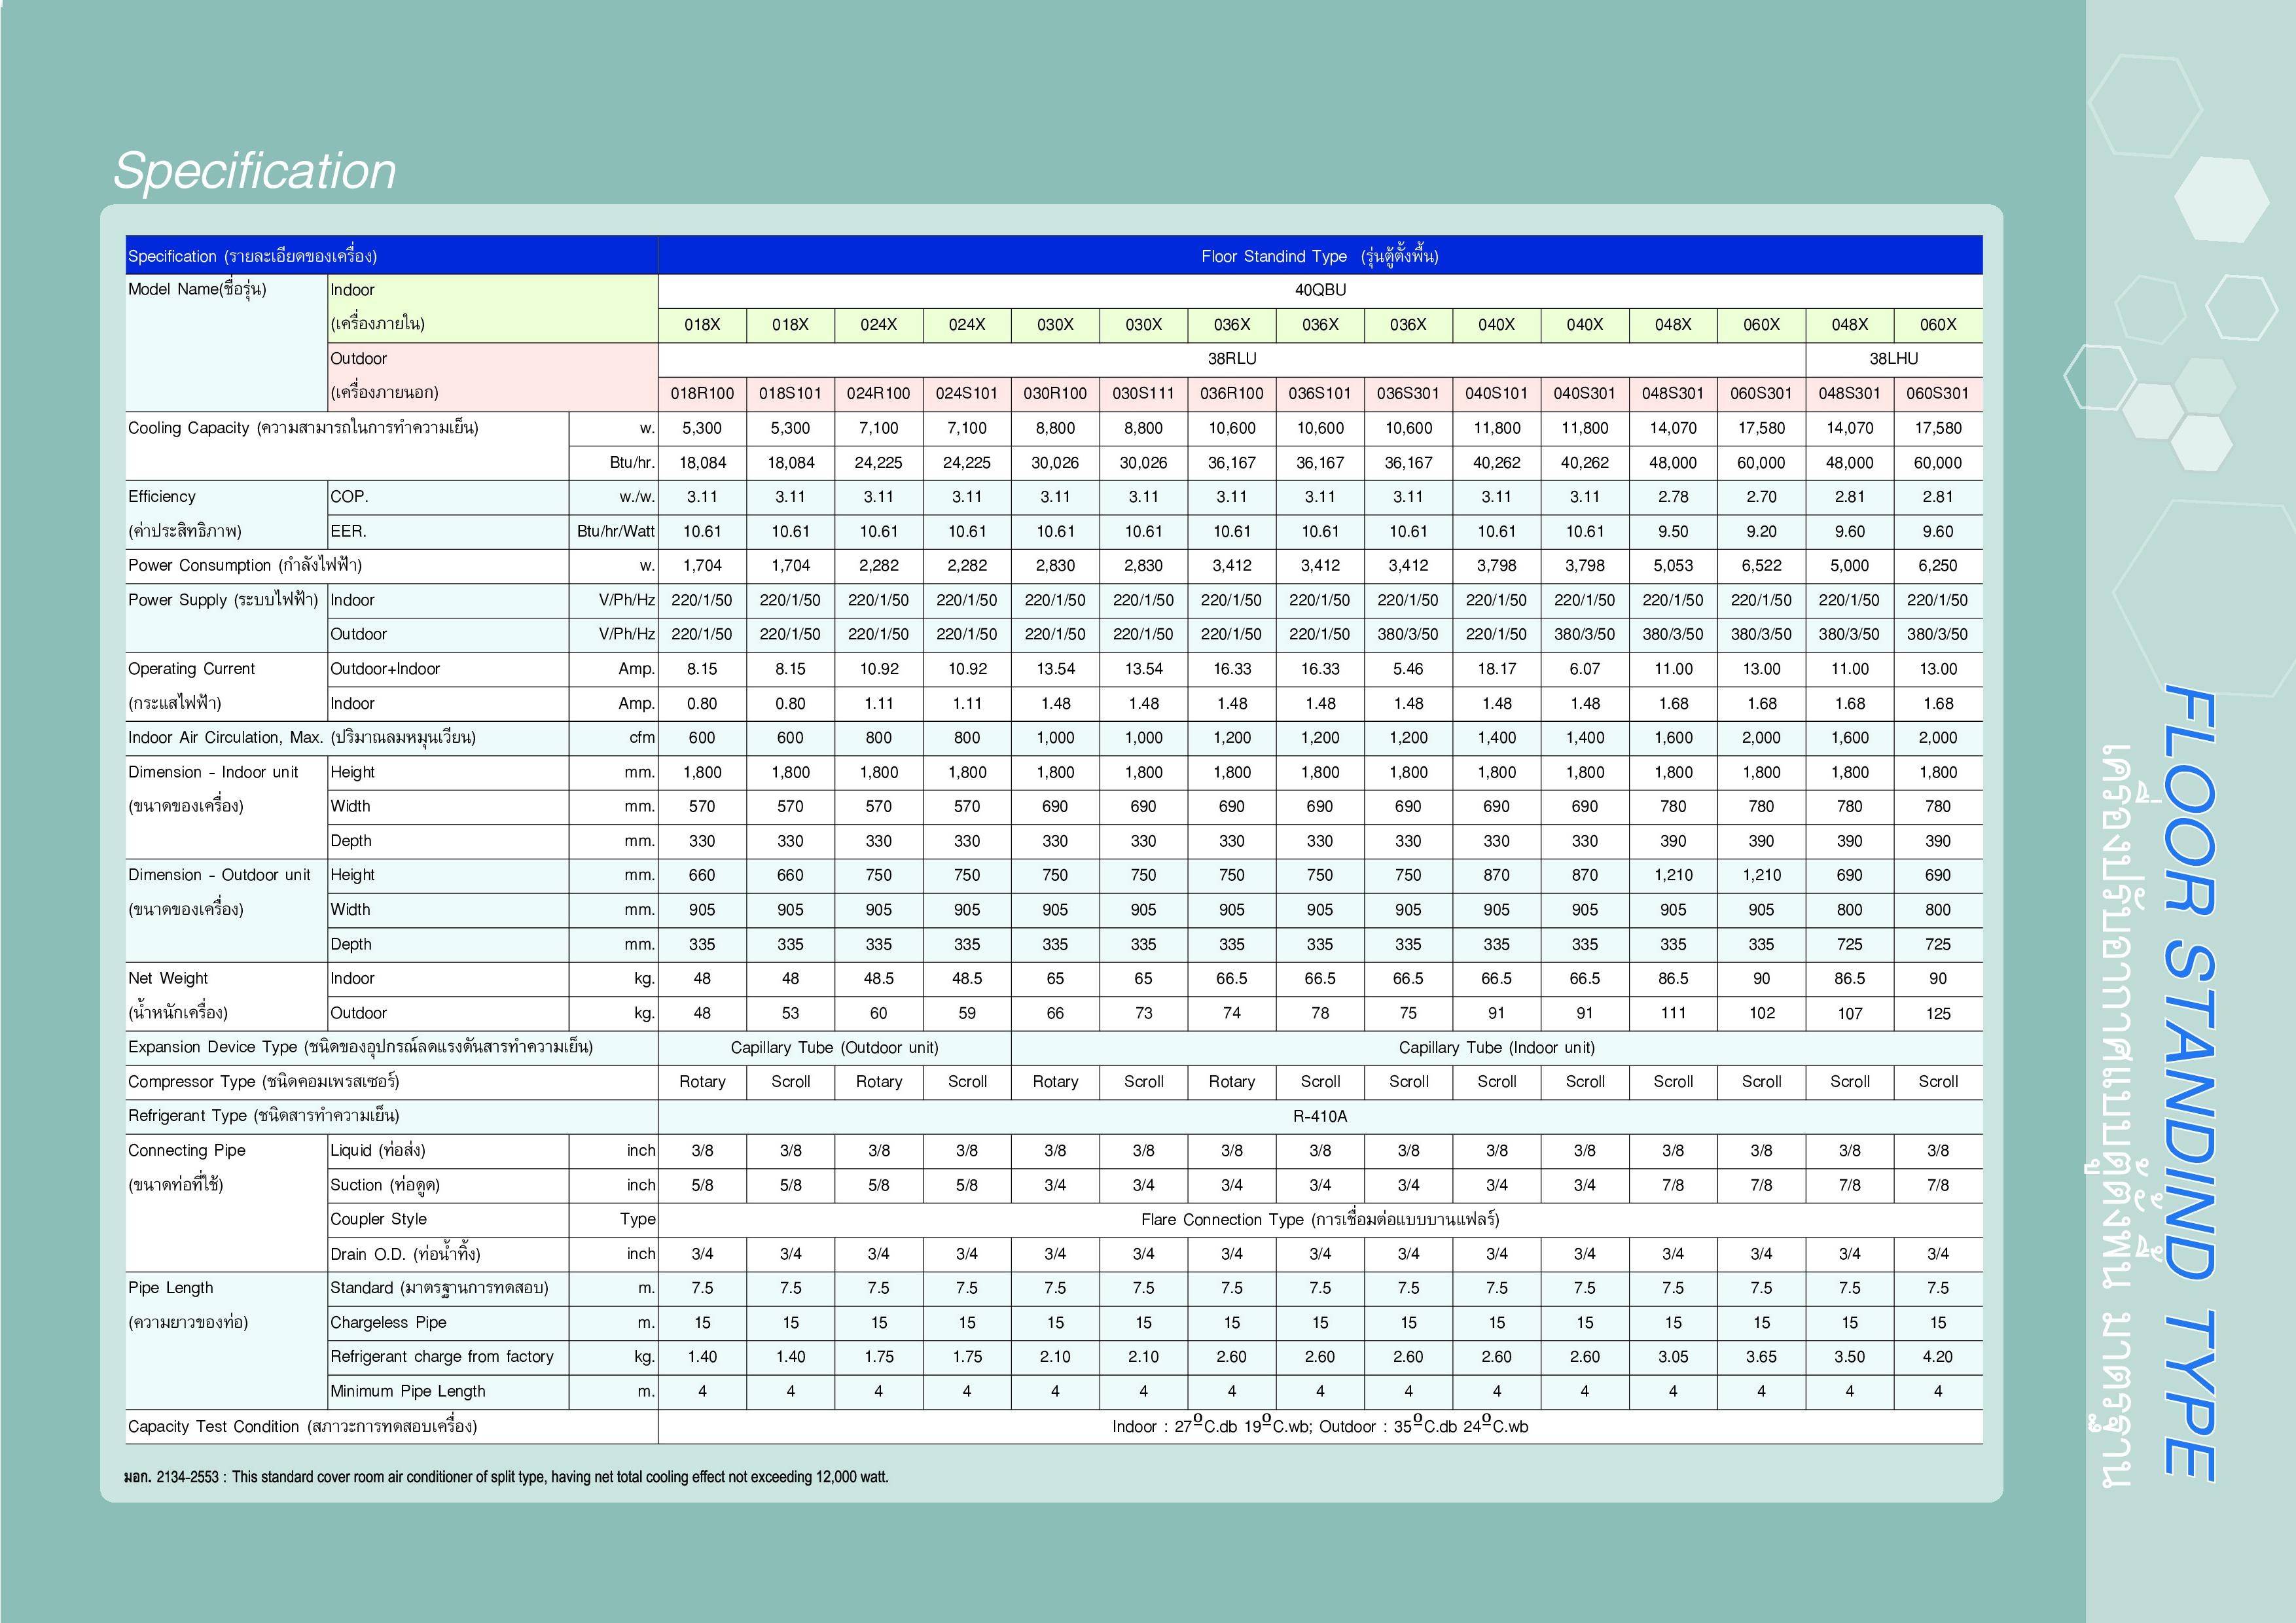Image resolution: width=2296 pixels, height=1623 pixels.
Task: Click the EER. efficiency label
Action: [x=348, y=531]
